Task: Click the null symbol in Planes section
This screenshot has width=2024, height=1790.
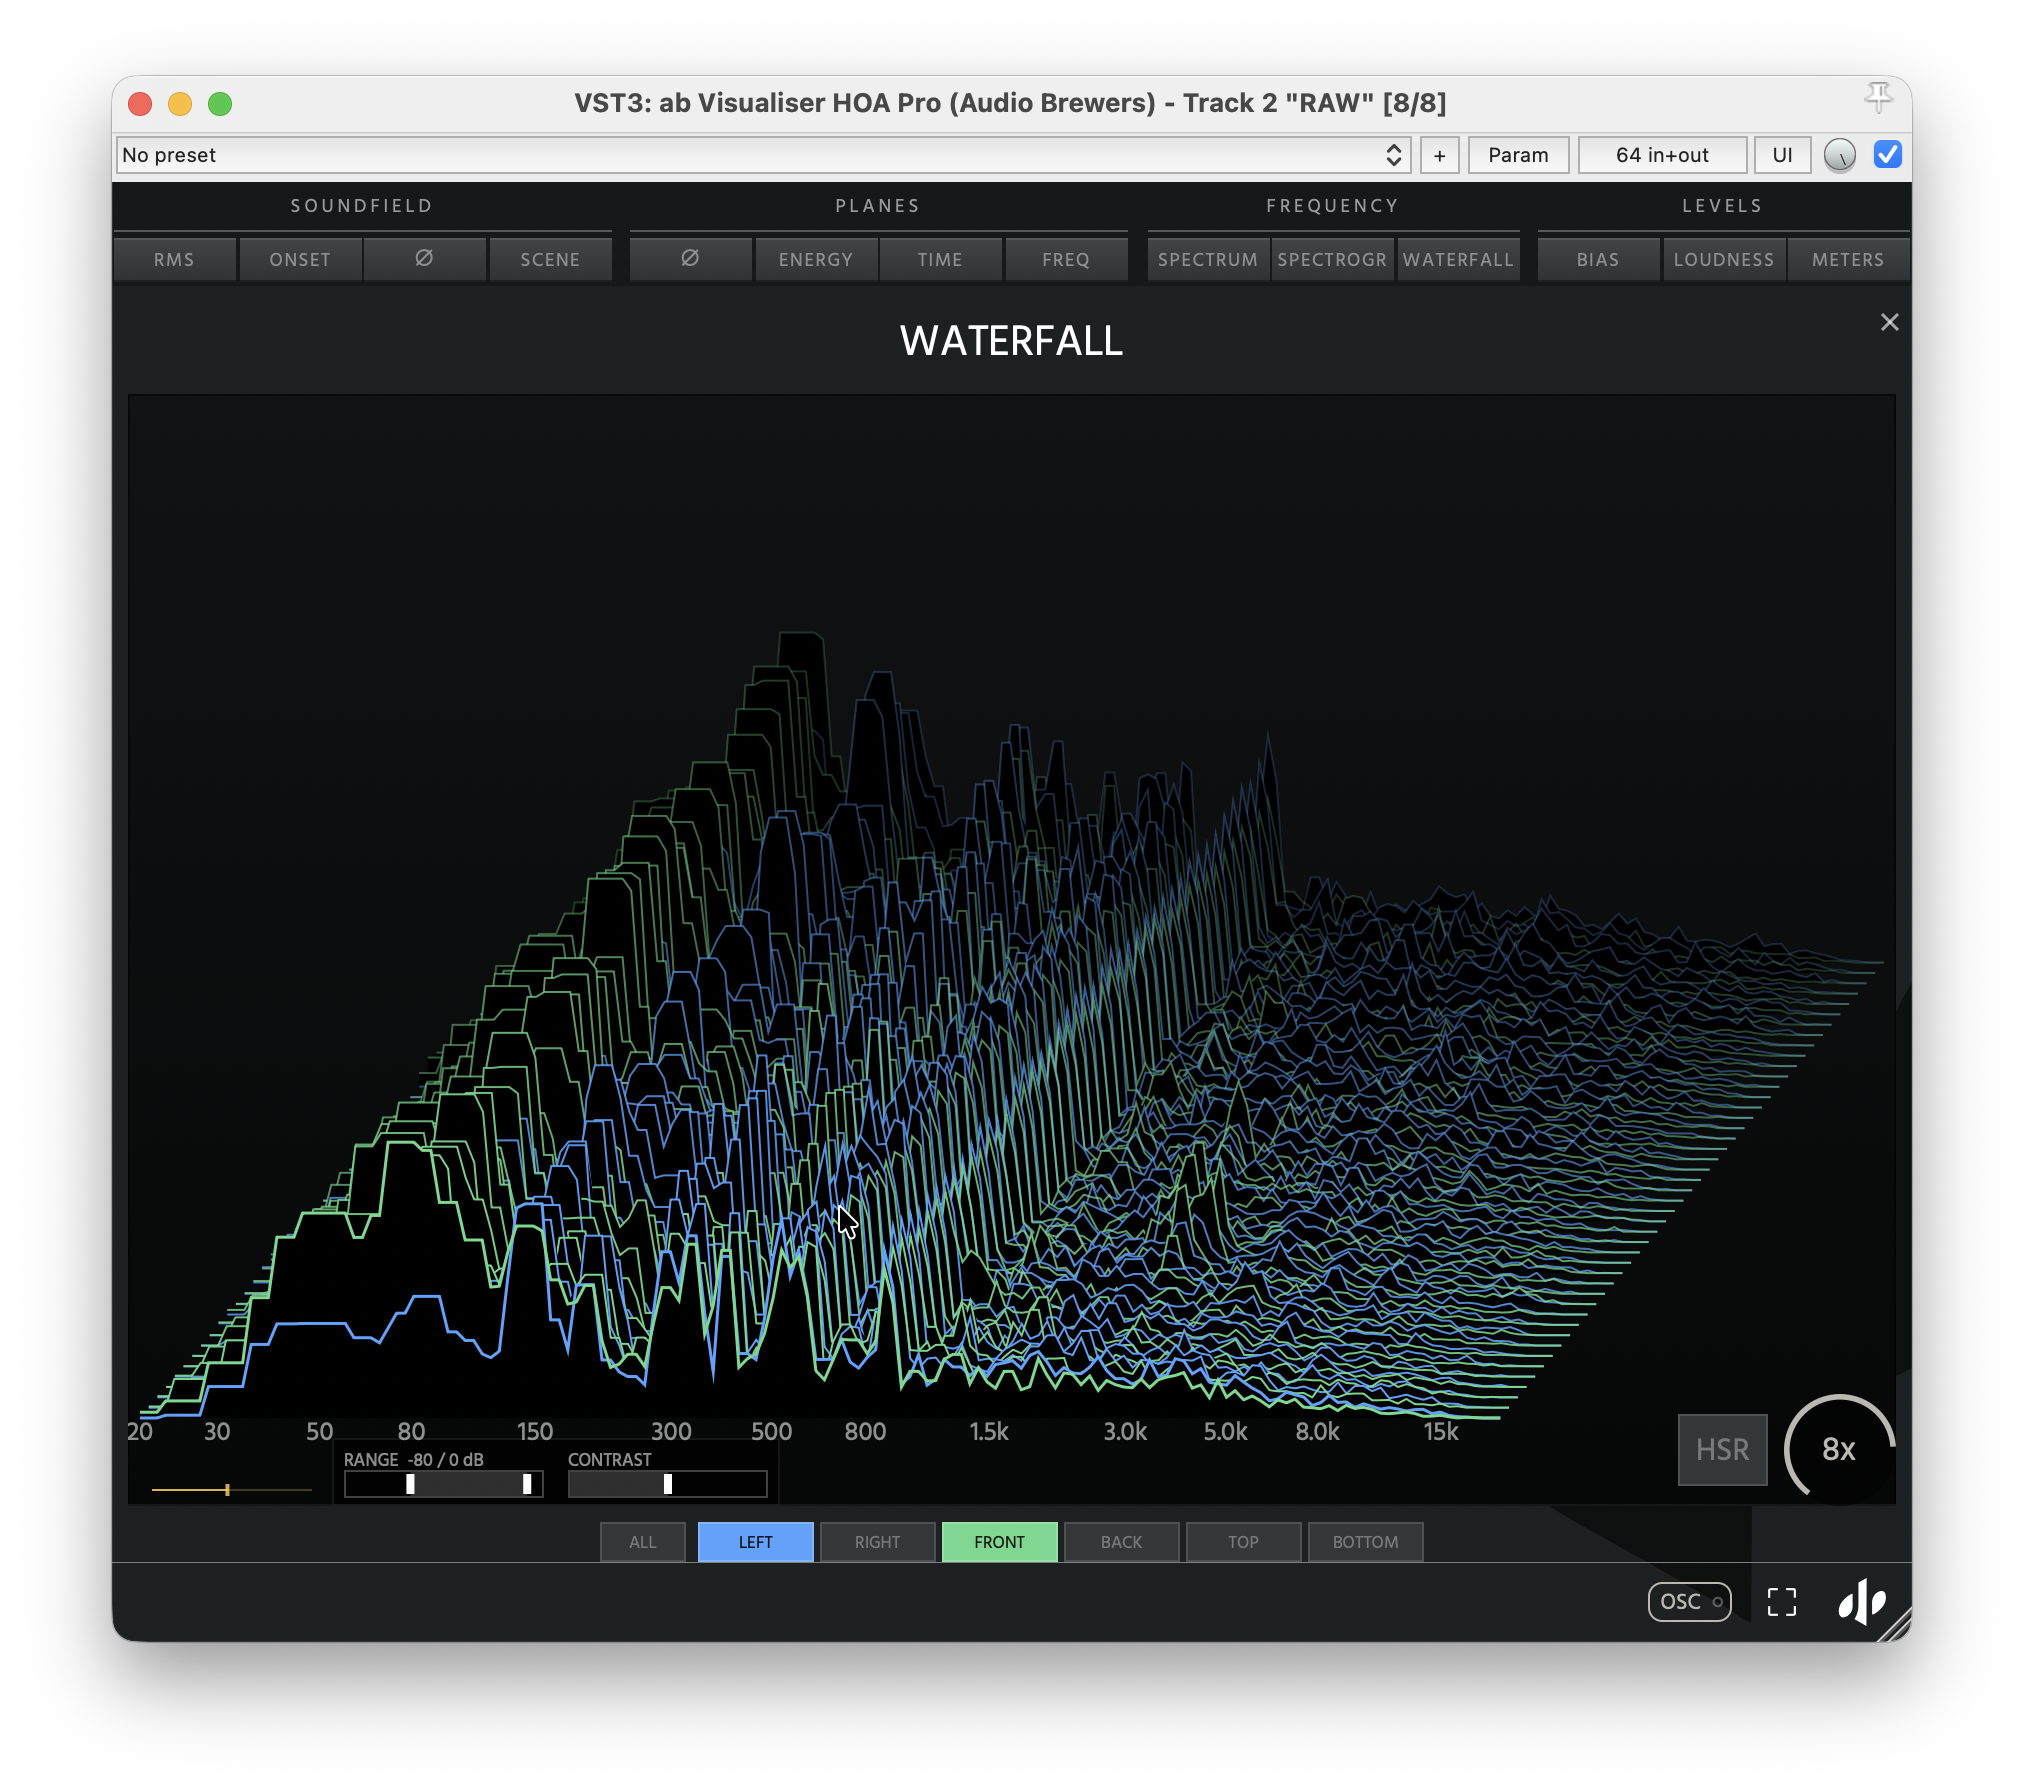Action: click(x=690, y=259)
